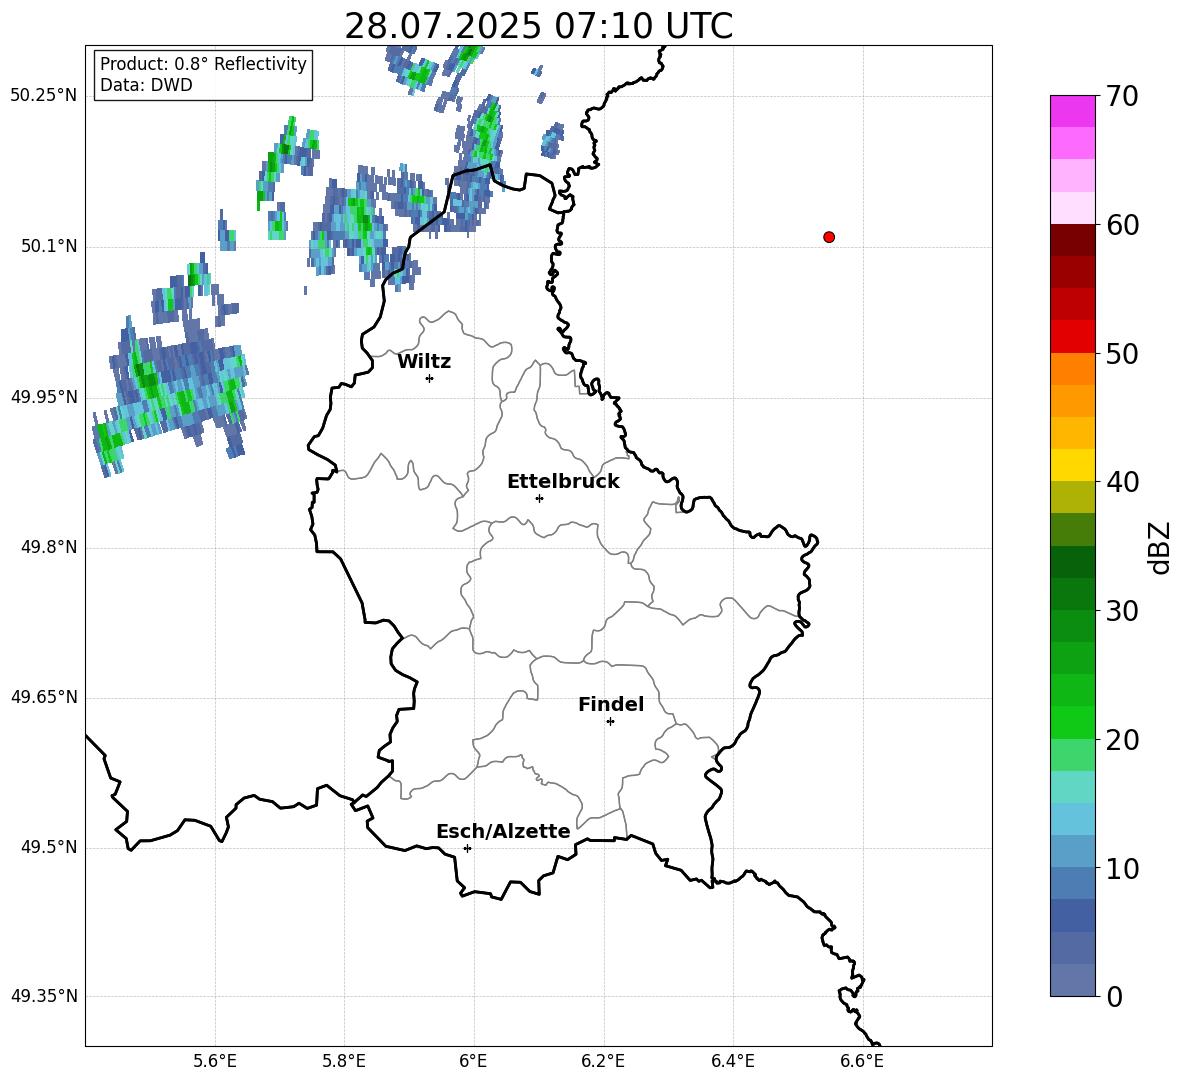Click the 70 tick on colorbar
The height and width of the screenshot is (1081, 1184).
click(1122, 96)
